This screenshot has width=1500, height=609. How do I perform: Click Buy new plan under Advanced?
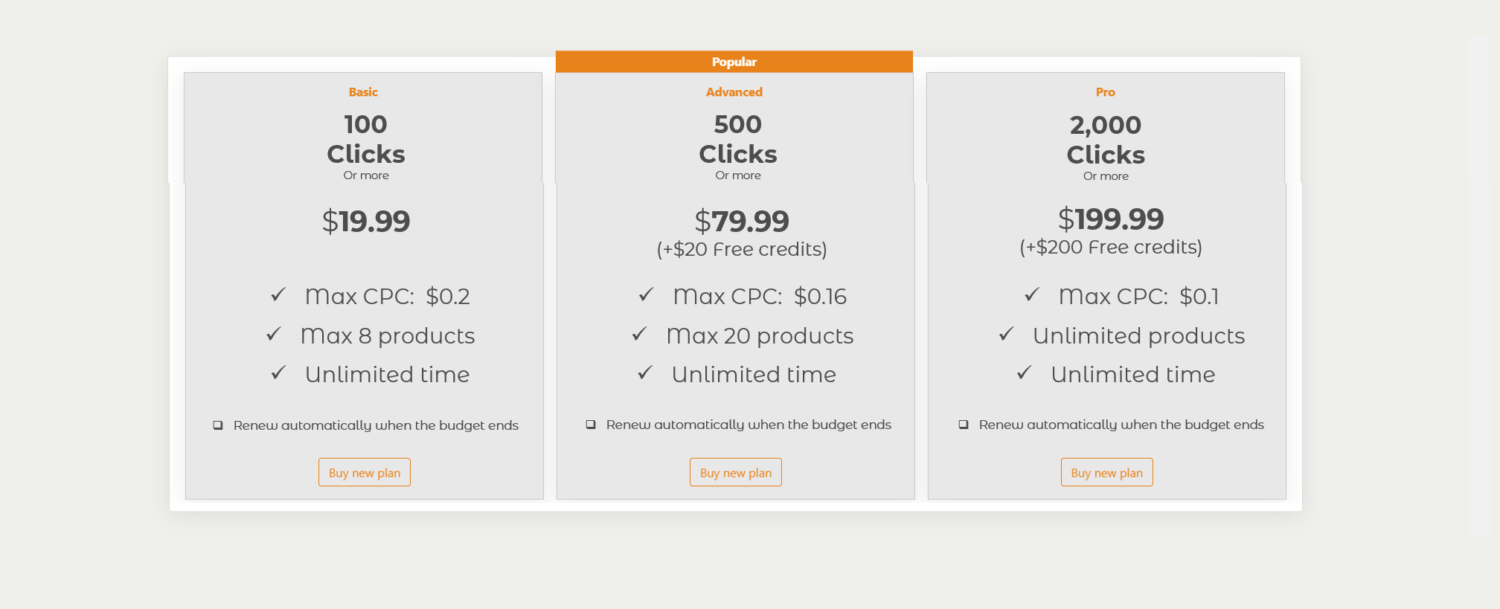735,472
